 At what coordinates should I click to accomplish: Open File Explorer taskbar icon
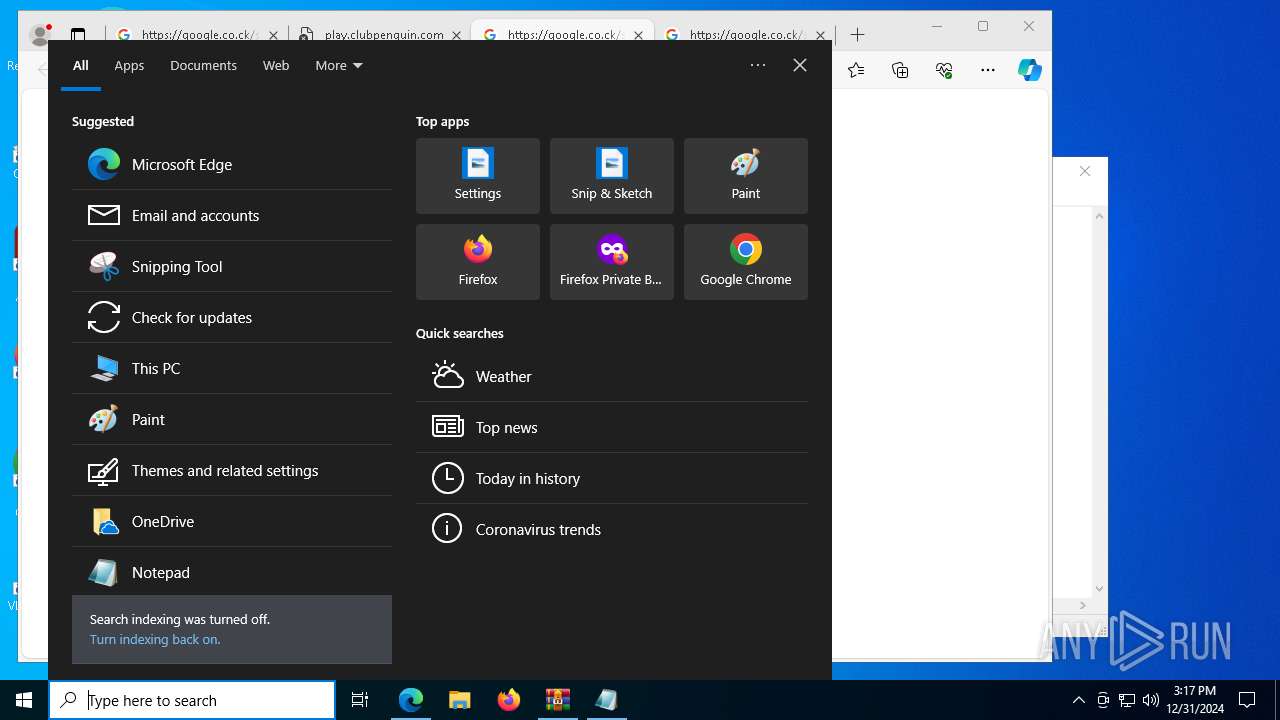[460, 700]
